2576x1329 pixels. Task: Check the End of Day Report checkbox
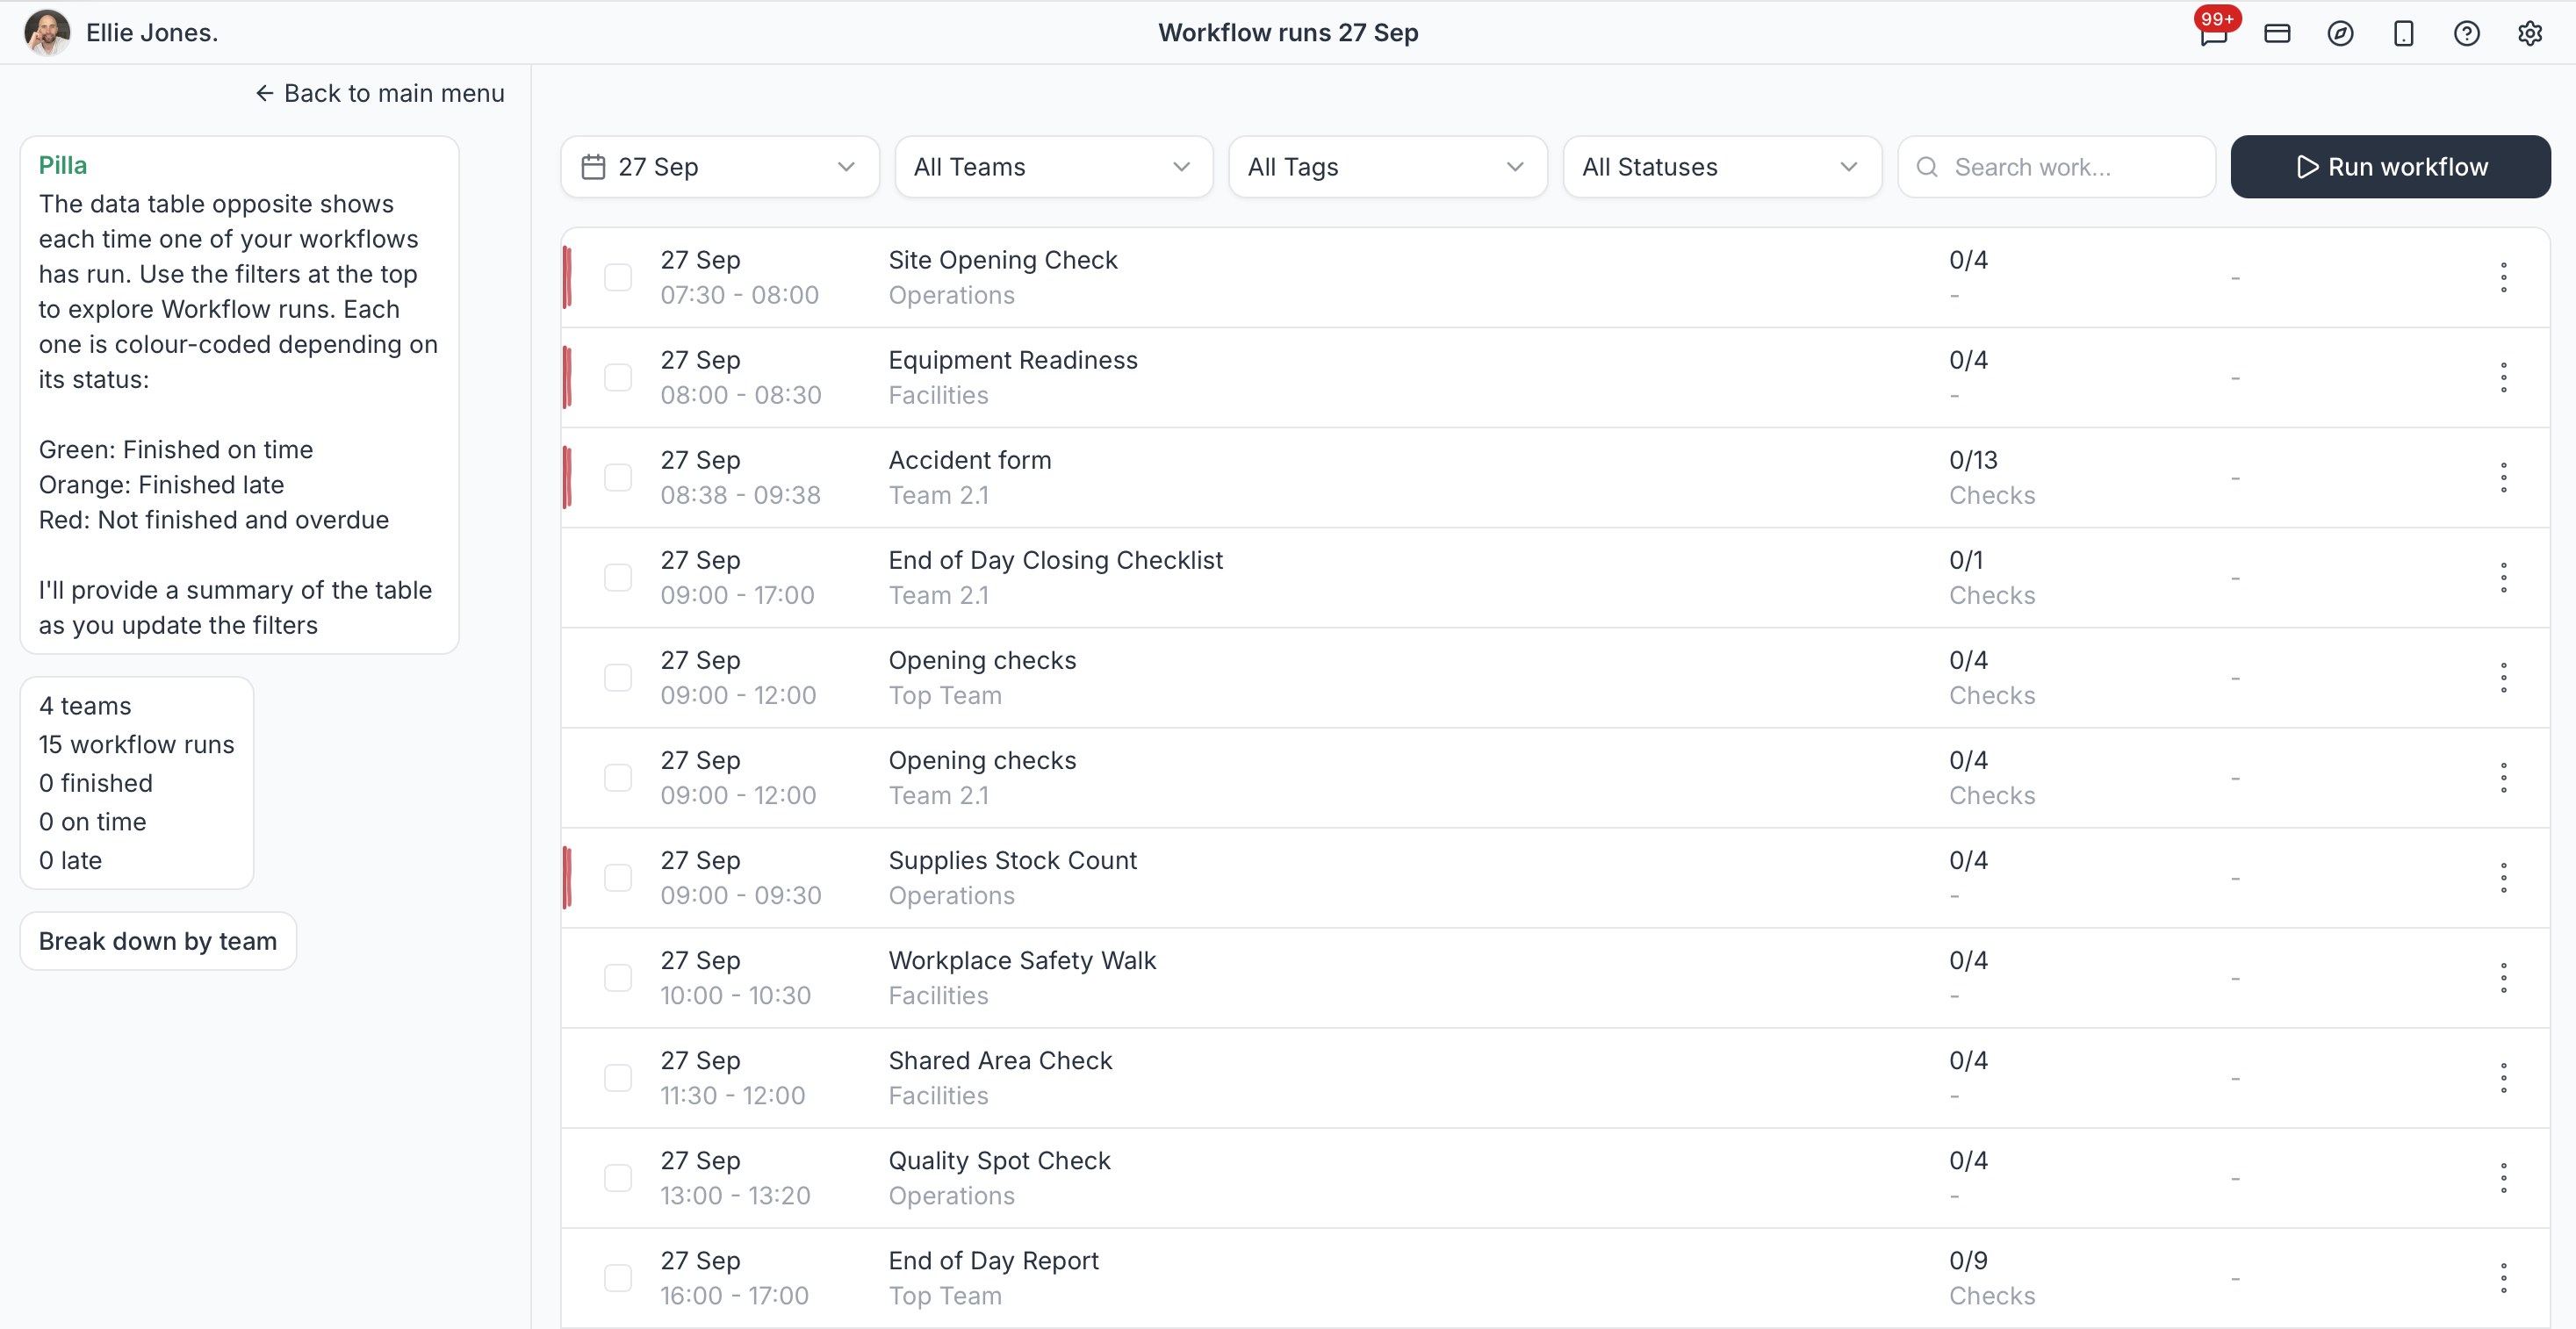coord(618,1277)
